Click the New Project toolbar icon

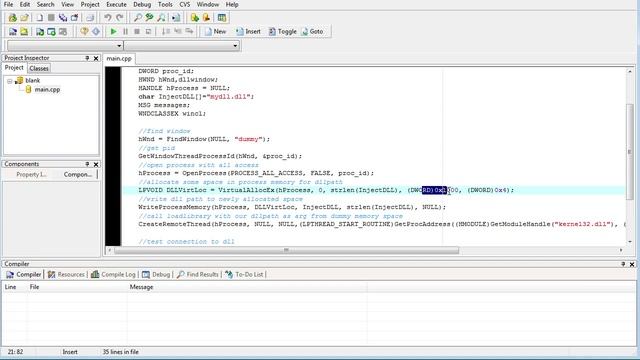(x=13, y=18)
